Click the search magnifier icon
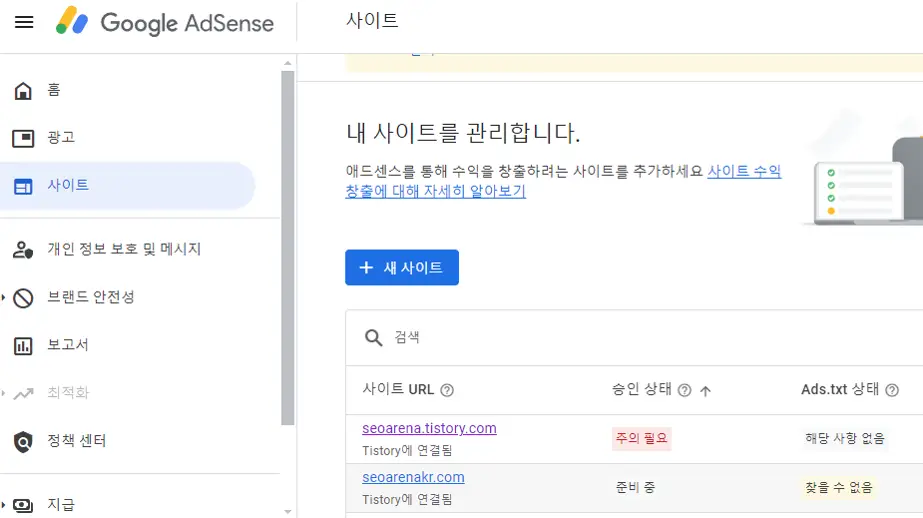This screenshot has height=518, width=923. tap(373, 337)
